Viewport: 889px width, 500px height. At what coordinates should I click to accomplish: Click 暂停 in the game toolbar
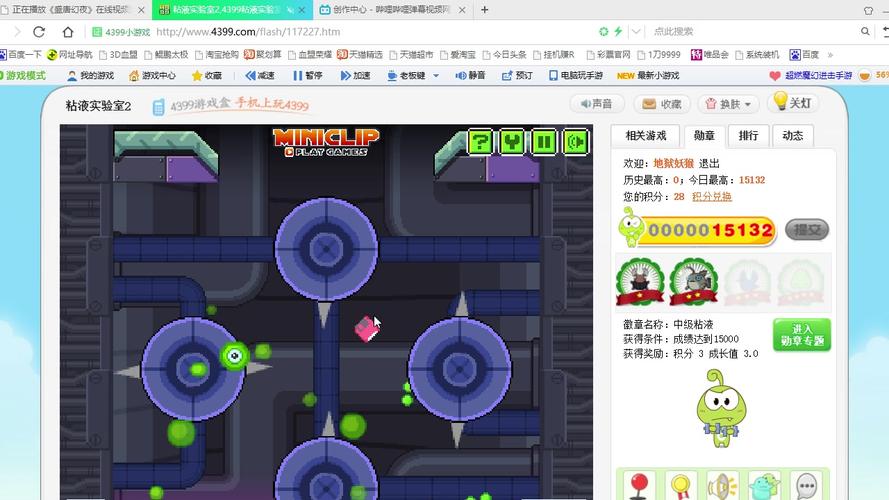(307, 75)
